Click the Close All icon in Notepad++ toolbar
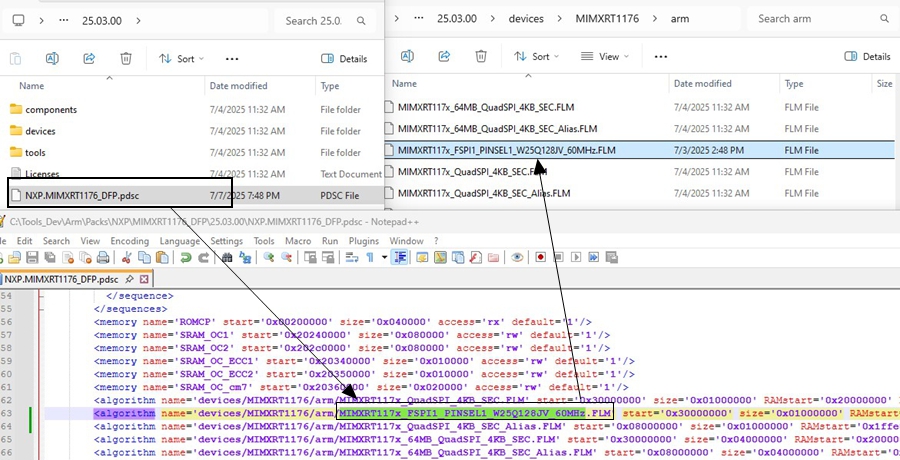900x460 pixels. [86, 257]
